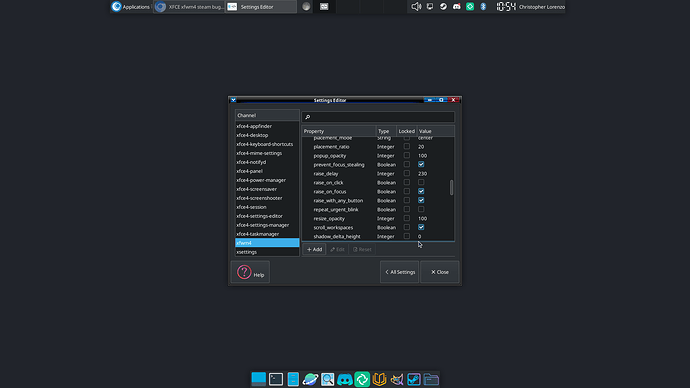Open the GIMP icon in the dock
The height and width of the screenshot is (388, 690).
(x=396, y=379)
